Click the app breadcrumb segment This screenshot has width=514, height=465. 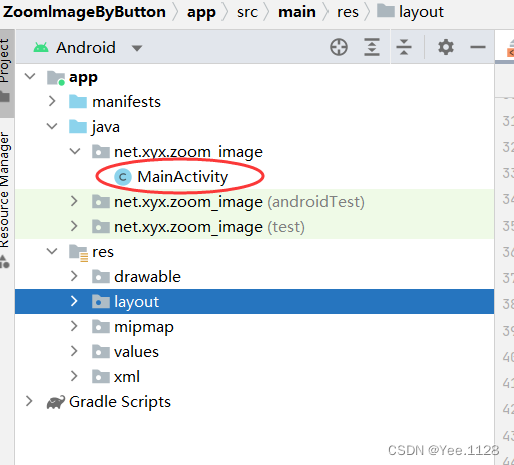[201, 13]
